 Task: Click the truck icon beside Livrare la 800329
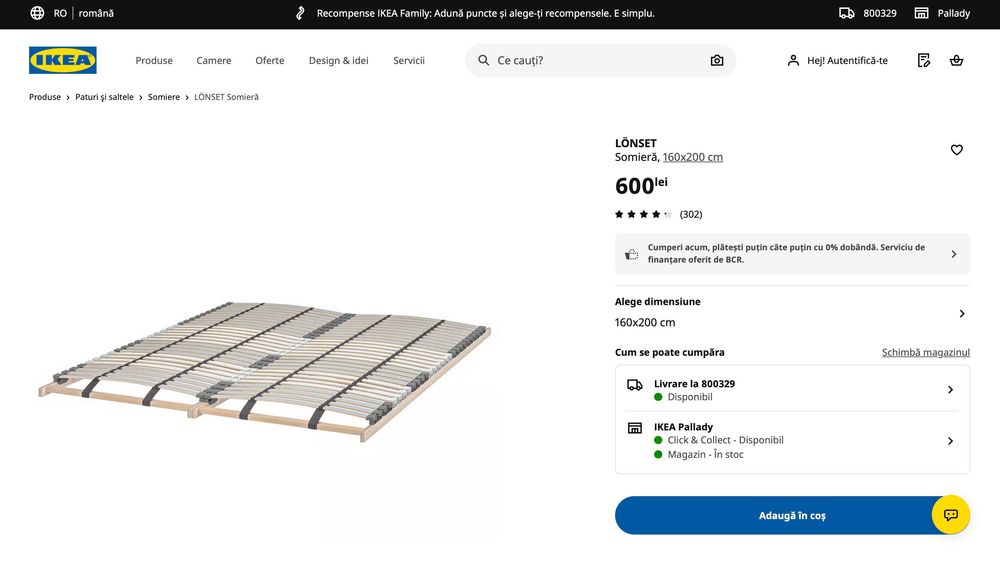pyautogui.click(x=635, y=385)
